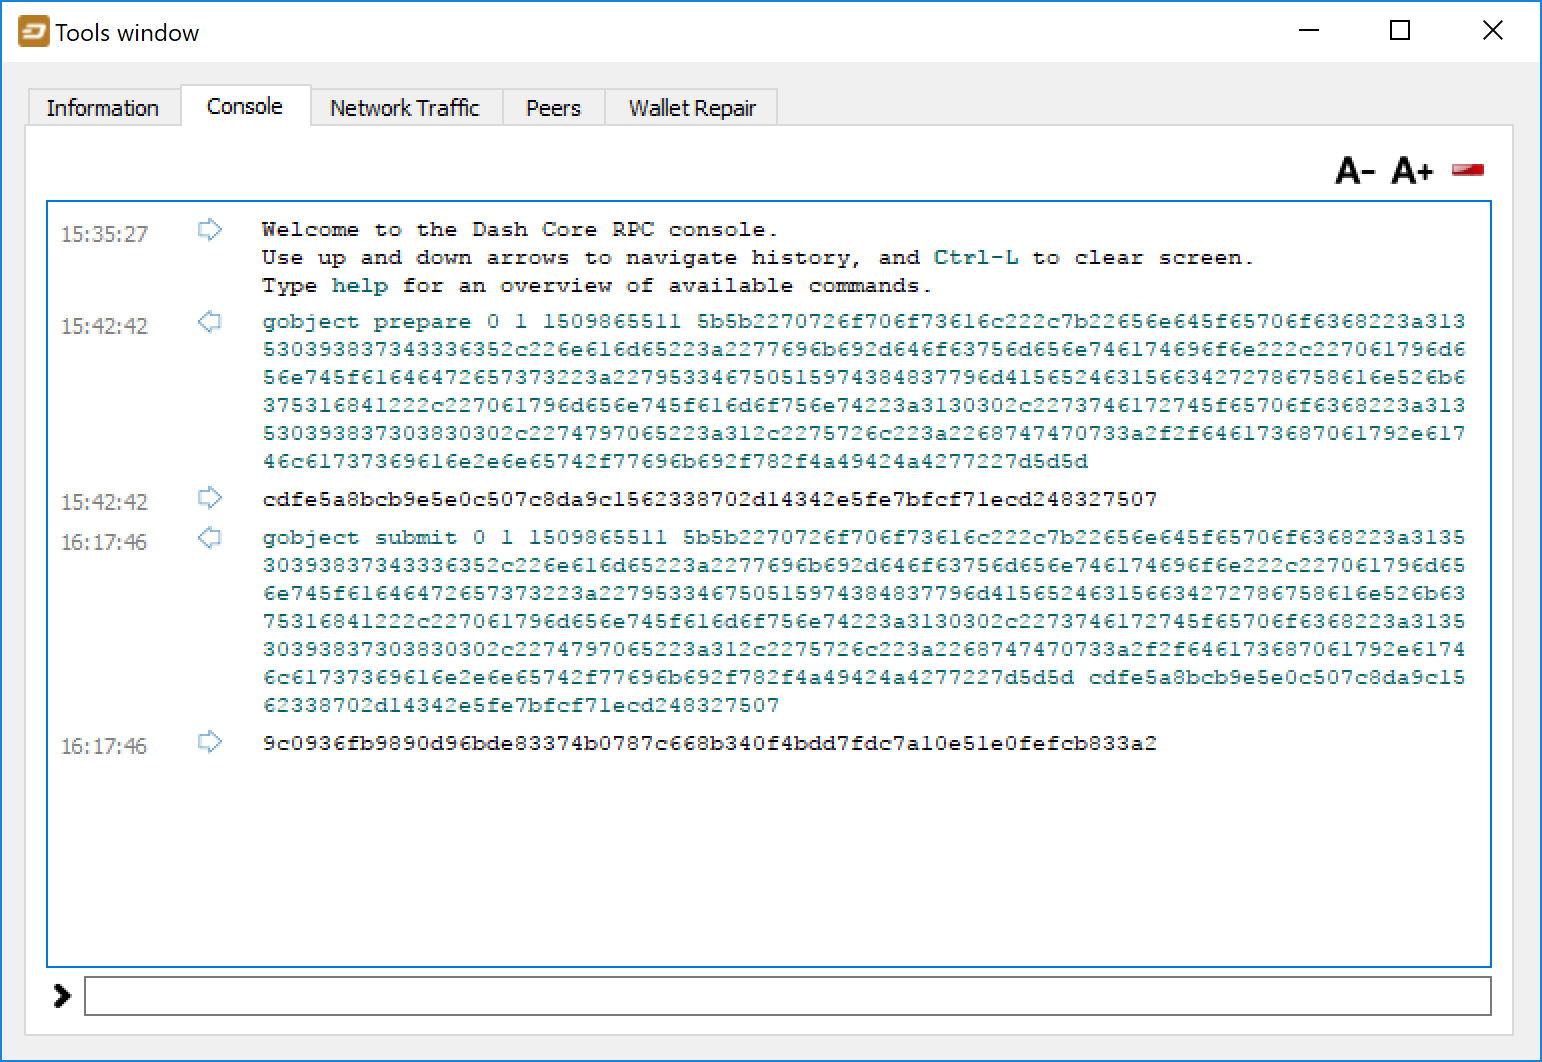Click the prompt chevron beside command input
Viewport: 1542px width, 1062px height.
coord(62,996)
